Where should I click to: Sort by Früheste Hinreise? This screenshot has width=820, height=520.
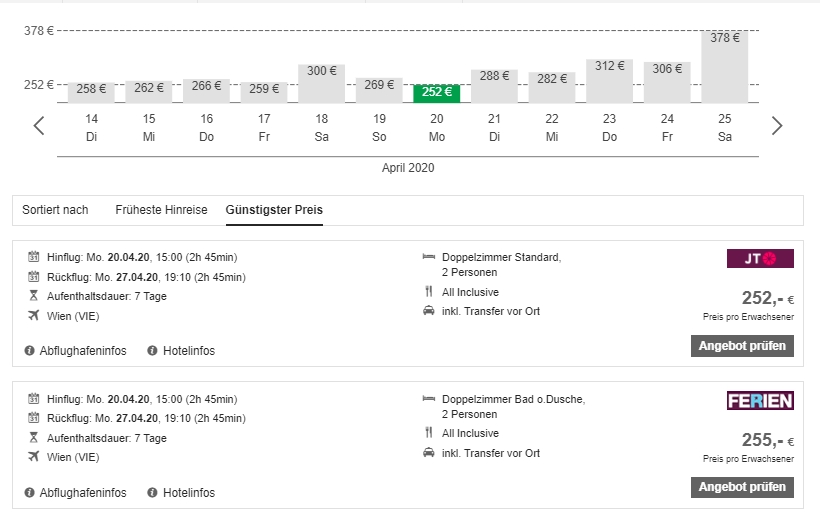pos(161,210)
